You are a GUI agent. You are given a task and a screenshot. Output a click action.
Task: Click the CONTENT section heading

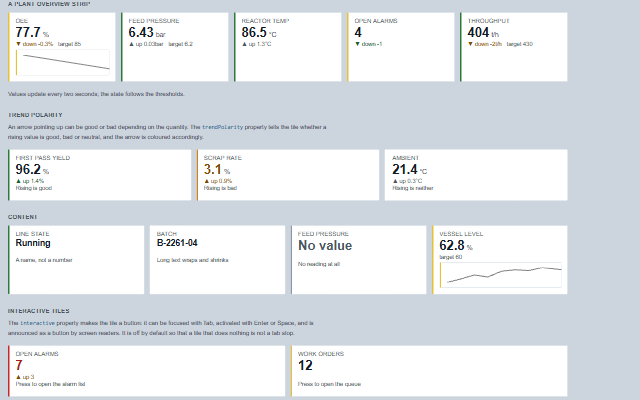(22, 217)
